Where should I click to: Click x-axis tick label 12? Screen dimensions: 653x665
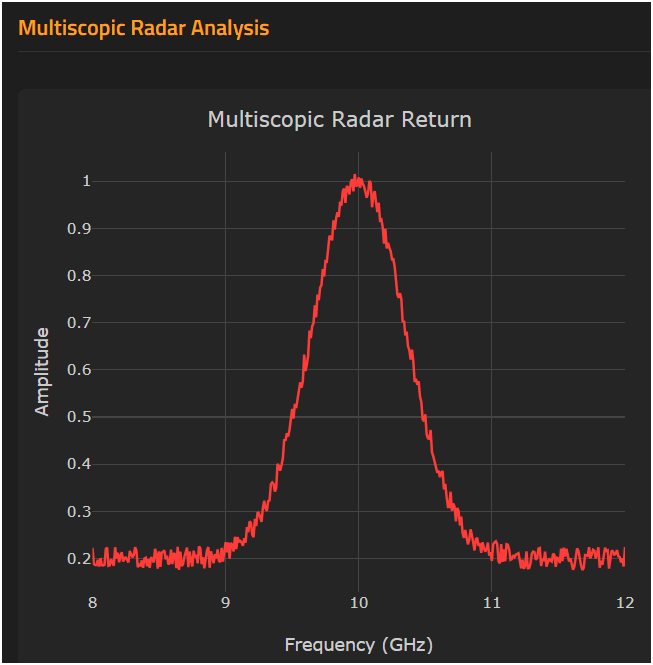[x=624, y=602]
